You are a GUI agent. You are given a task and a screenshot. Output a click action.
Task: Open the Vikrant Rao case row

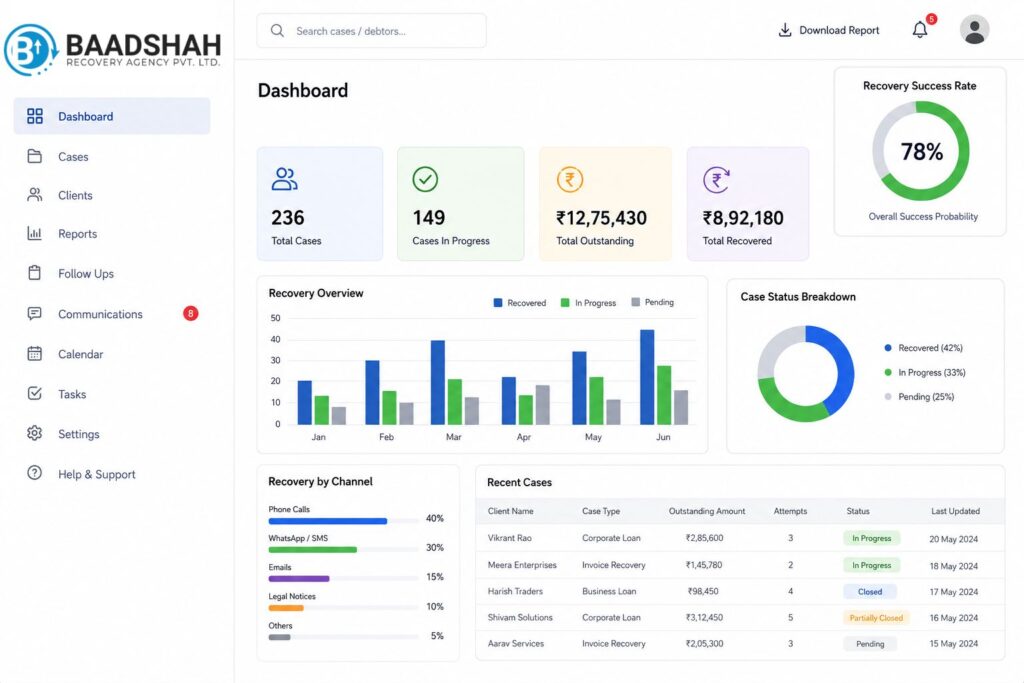[x=740, y=539]
